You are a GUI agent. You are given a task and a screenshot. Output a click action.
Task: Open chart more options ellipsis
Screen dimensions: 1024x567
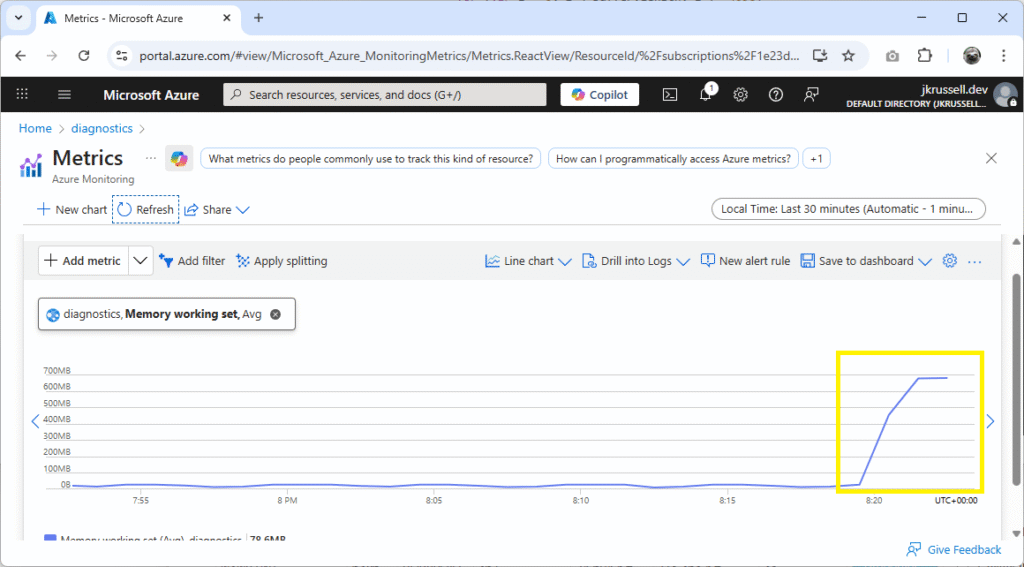tap(975, 262)
